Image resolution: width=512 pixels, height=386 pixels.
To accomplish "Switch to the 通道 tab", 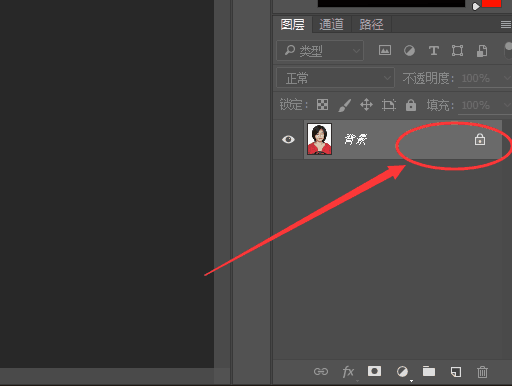I will (x=331, y=25).
